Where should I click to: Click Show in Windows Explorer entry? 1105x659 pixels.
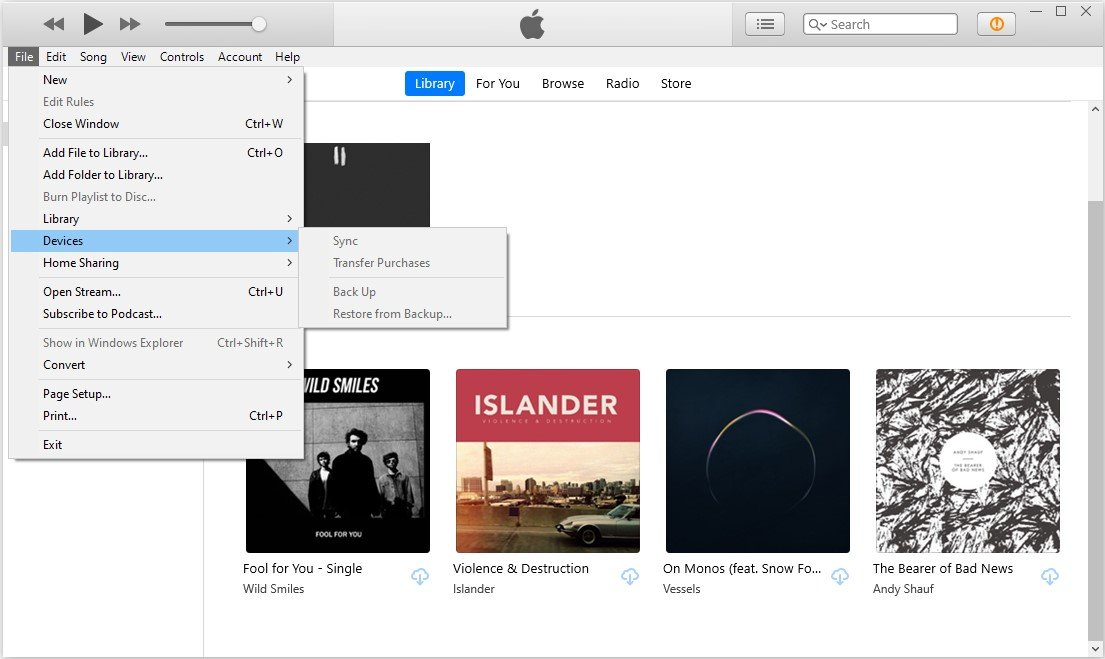tap(156, 343)
